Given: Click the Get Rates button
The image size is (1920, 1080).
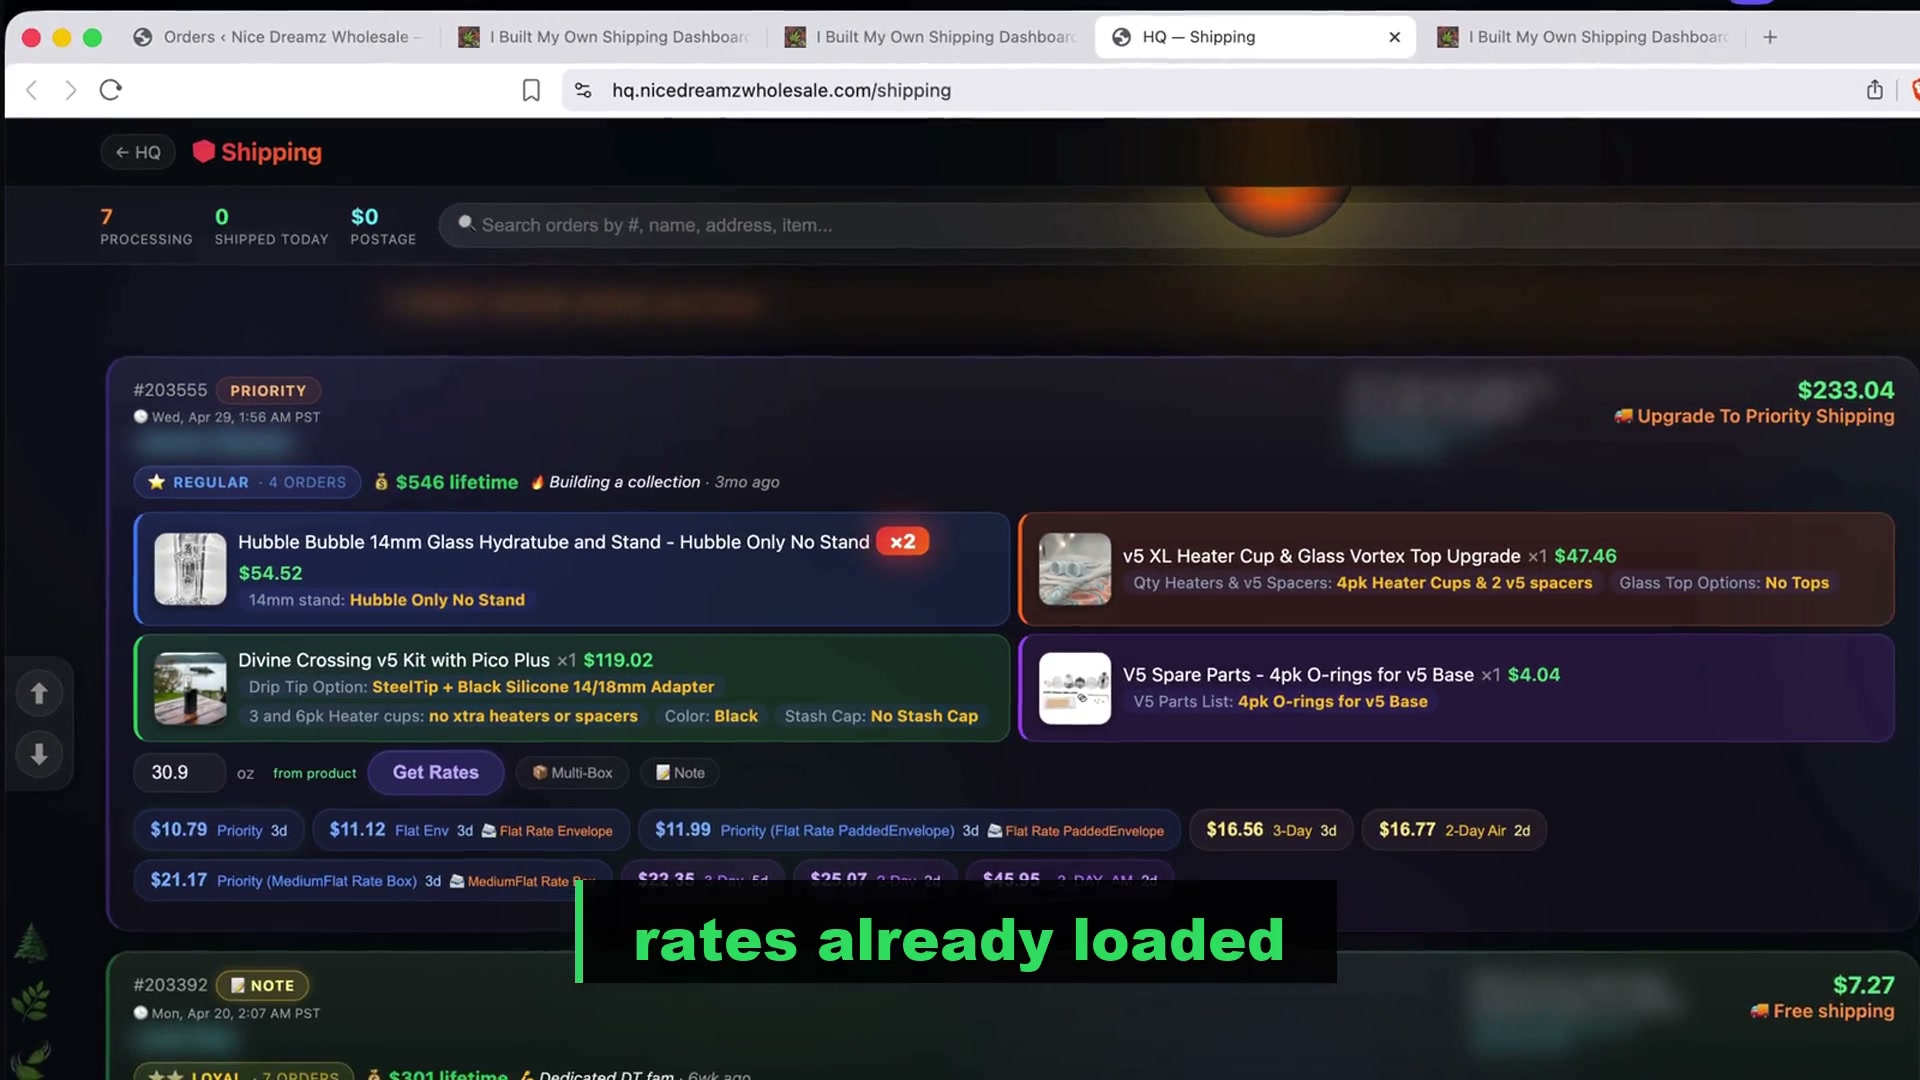Looking at the screenshot, I should (435, 772).
